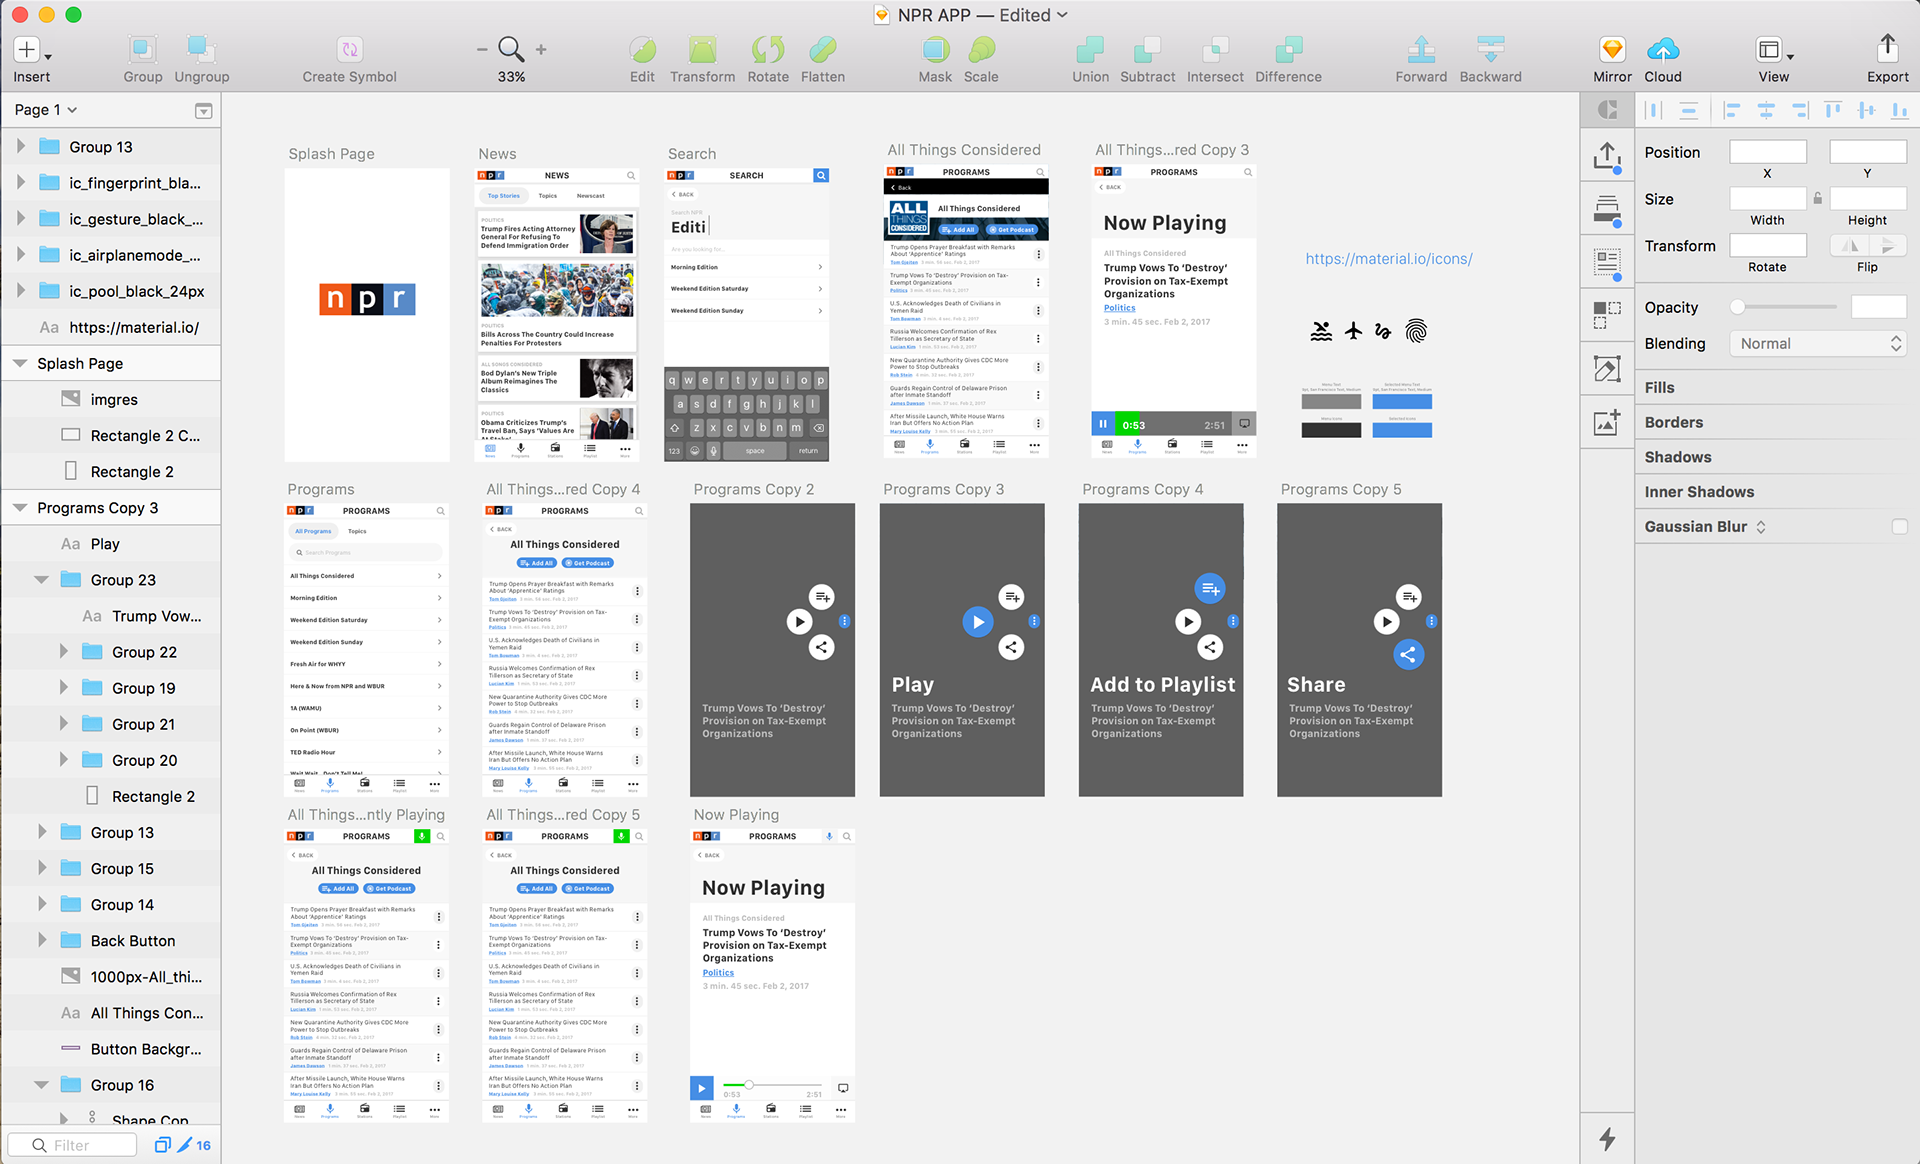
Task: Open the Gaussian Blur type selector
Action: [x=1760, y=527]
